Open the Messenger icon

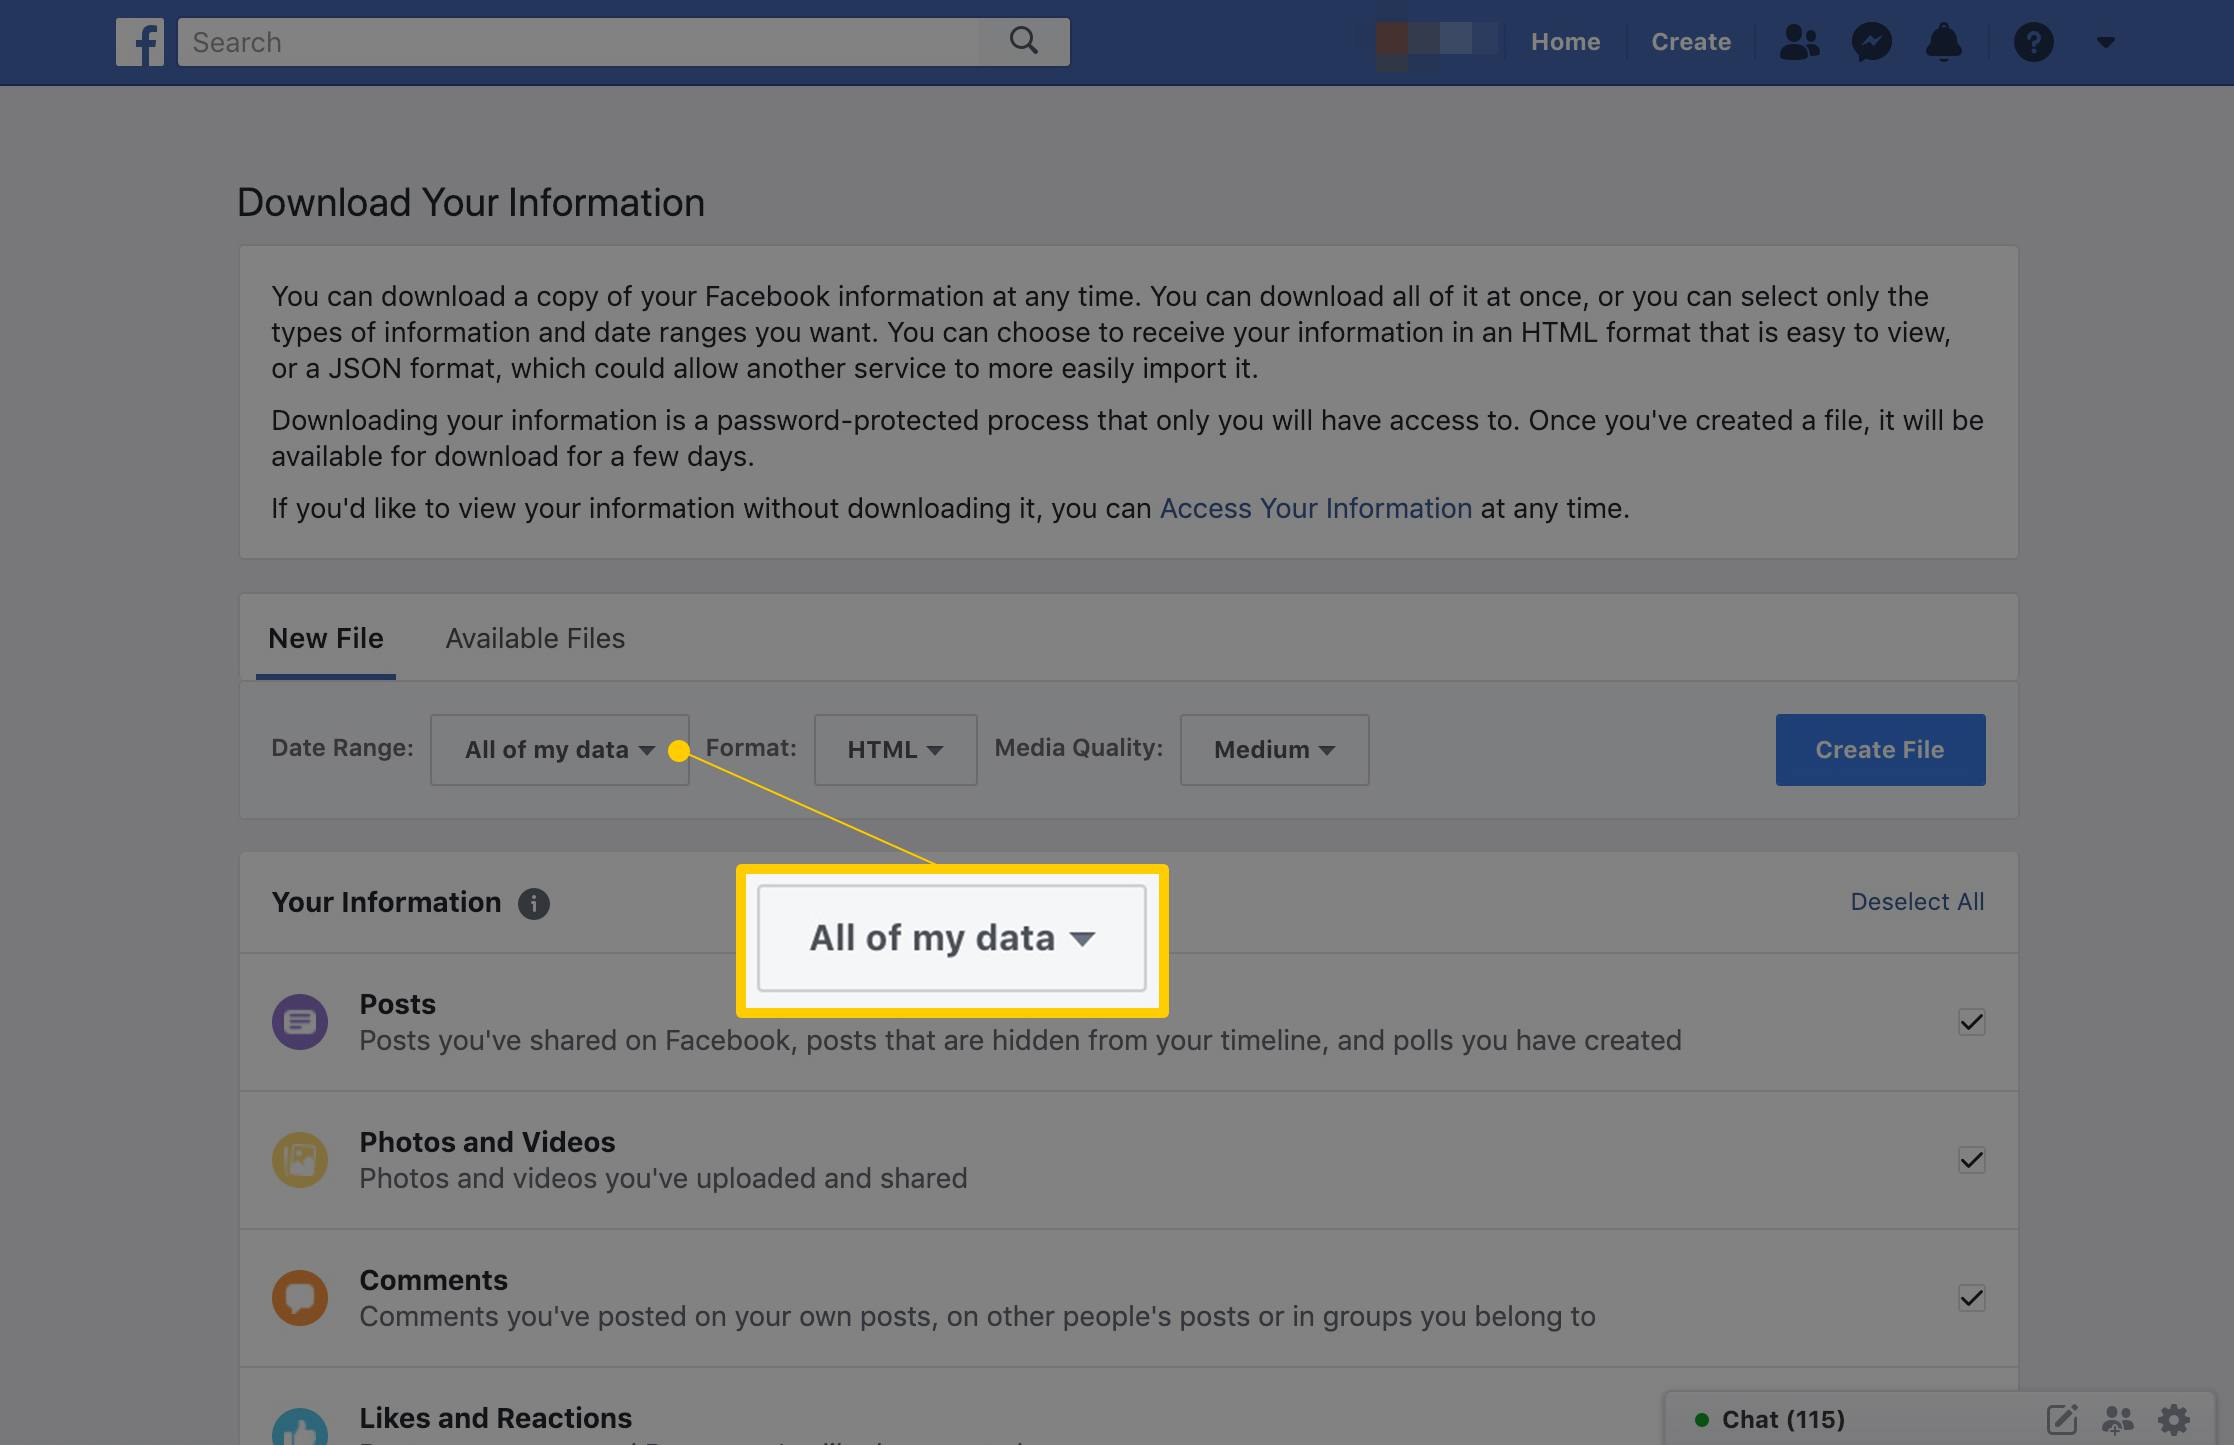pos(1871,42)
